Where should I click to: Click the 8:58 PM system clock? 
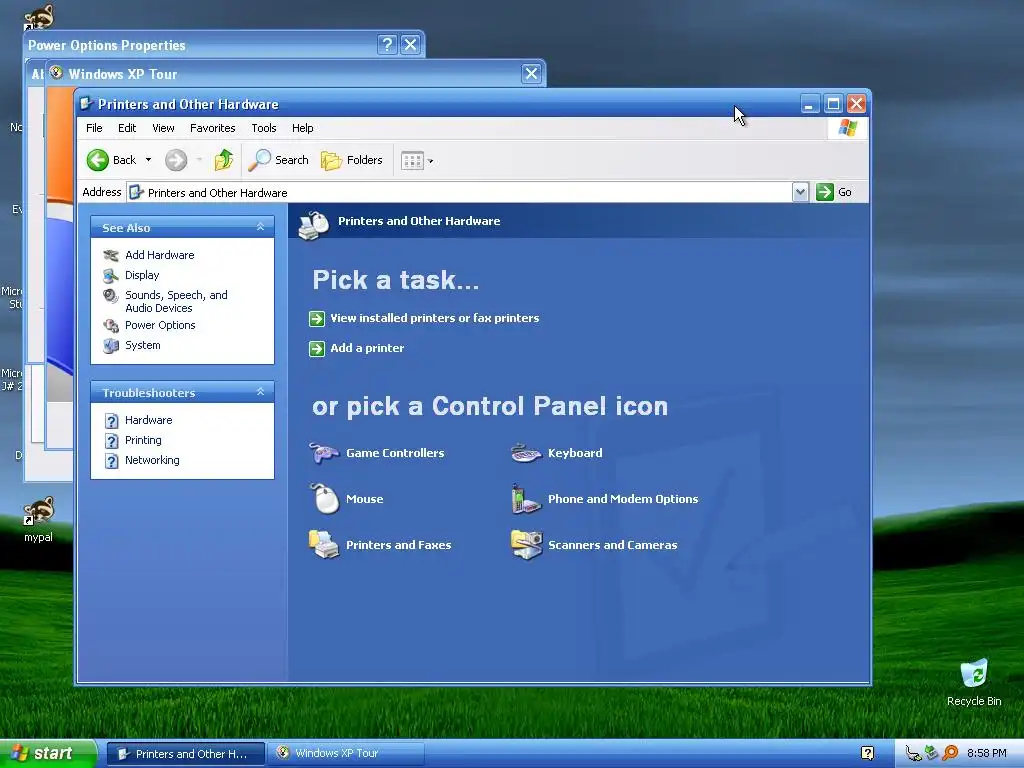coord(987,753)
